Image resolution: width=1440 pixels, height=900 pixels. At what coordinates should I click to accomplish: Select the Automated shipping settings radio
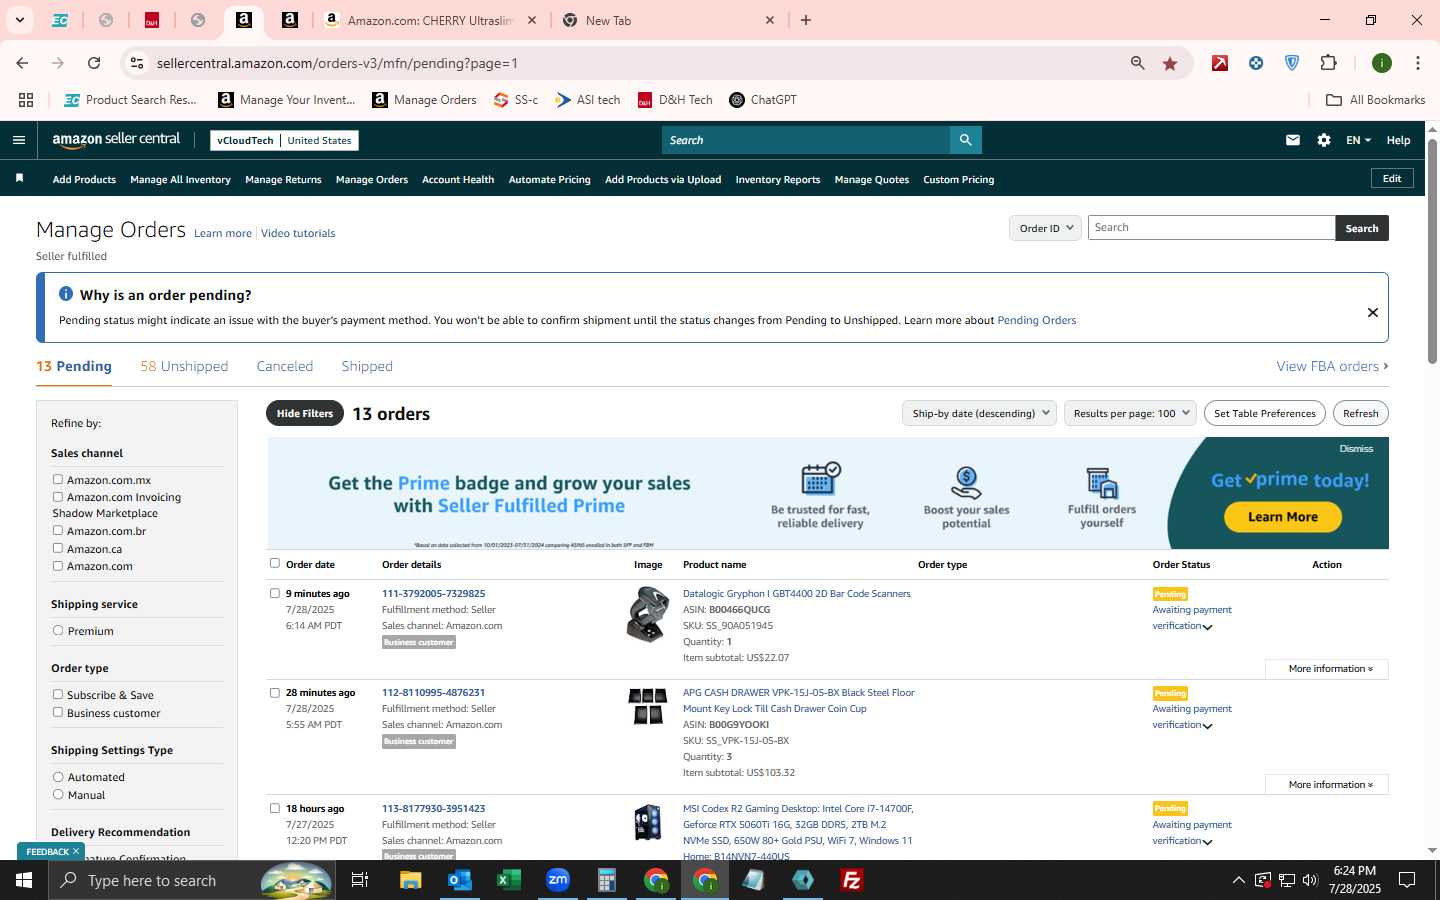(x=58, y=777)
